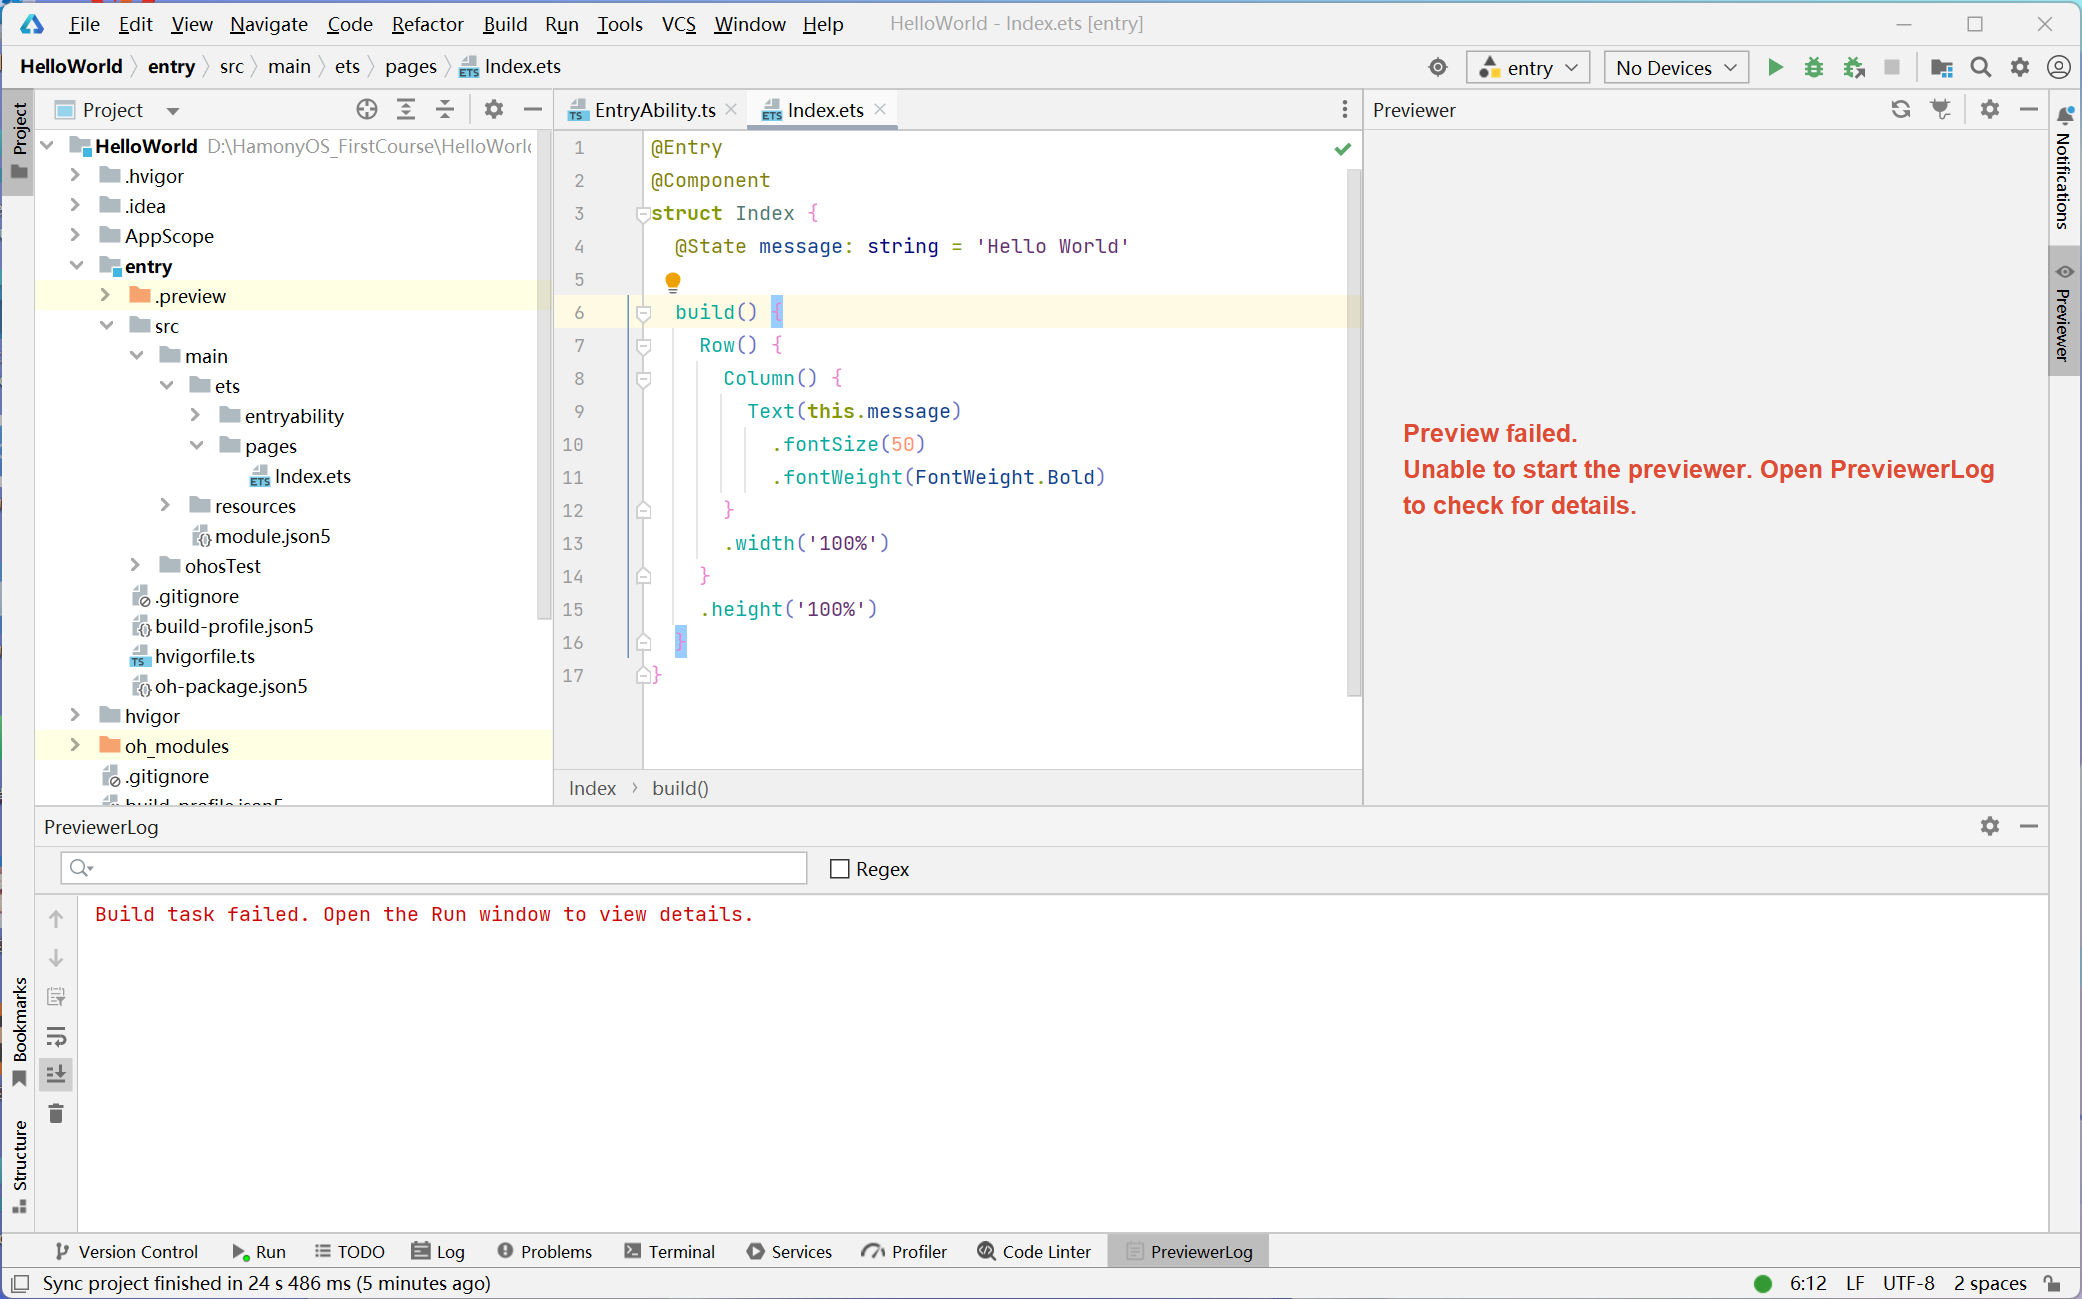
Task: Enable the Regex checkbox
Action: pos(840,869)
